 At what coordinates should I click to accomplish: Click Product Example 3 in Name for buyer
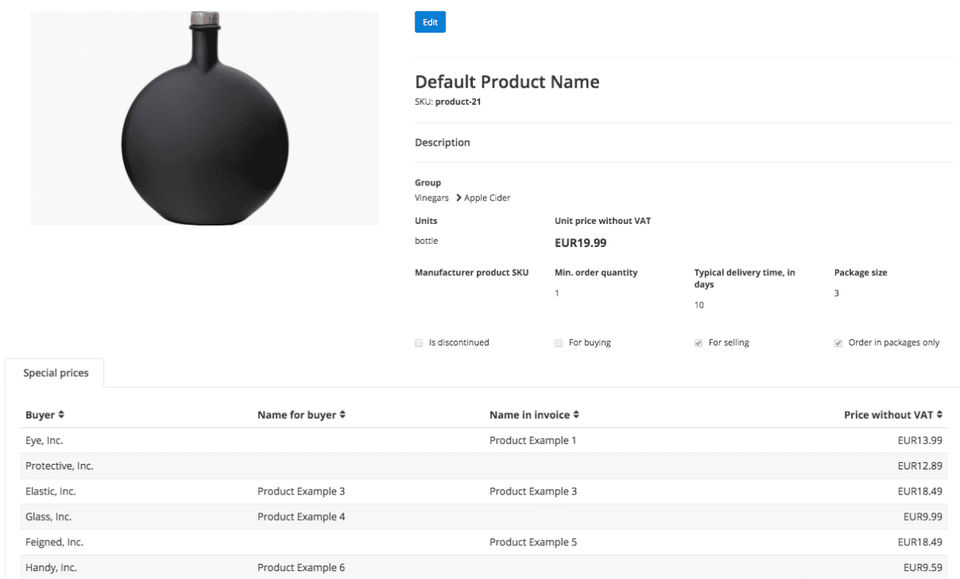(x=301, y=492)
